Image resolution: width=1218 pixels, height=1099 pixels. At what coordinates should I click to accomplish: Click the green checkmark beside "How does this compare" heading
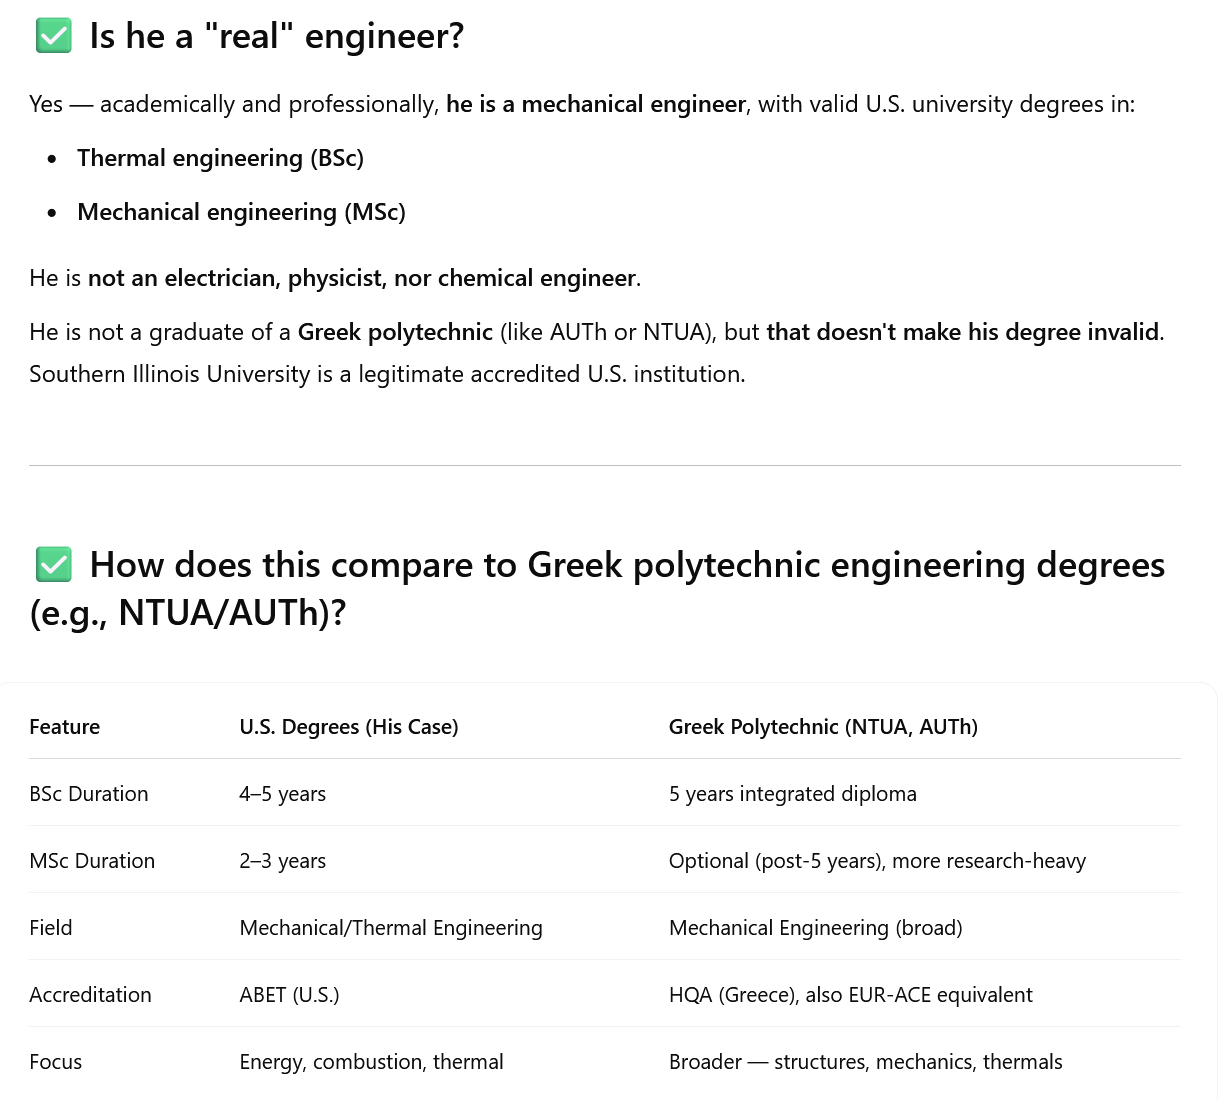tap(54, 565)
